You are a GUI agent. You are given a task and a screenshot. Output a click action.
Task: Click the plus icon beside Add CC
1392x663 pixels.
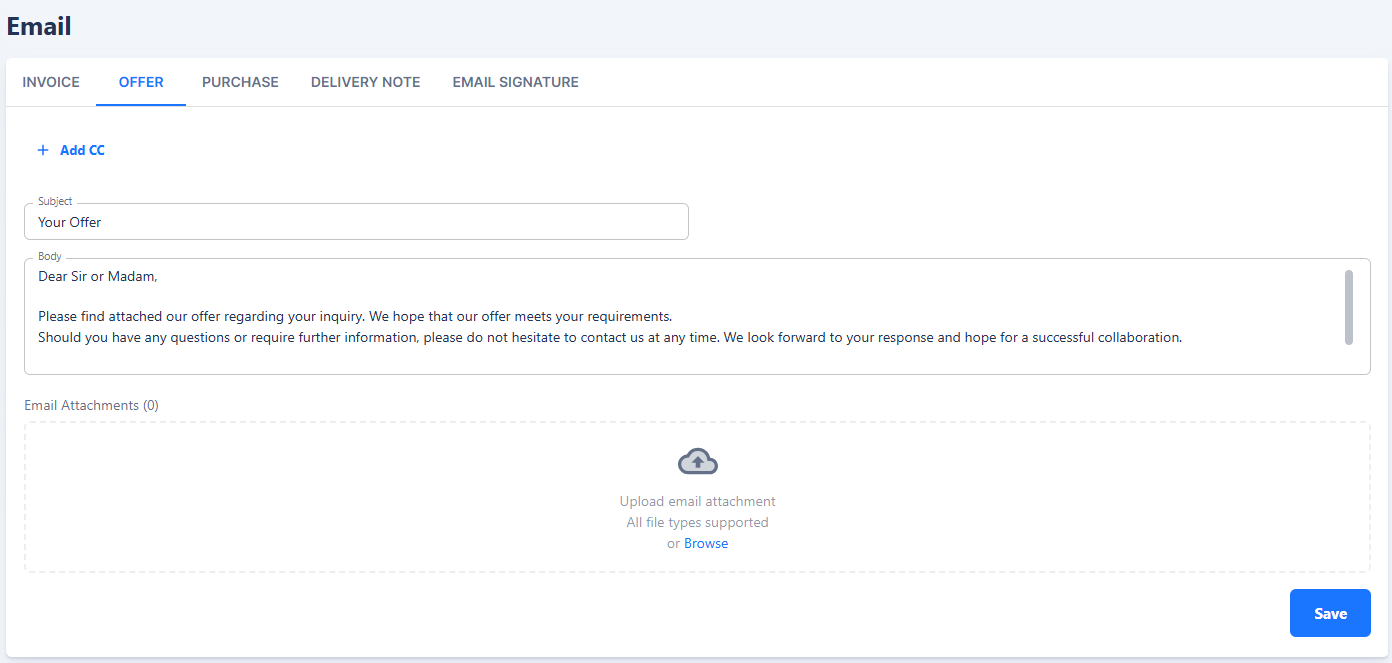43,150
